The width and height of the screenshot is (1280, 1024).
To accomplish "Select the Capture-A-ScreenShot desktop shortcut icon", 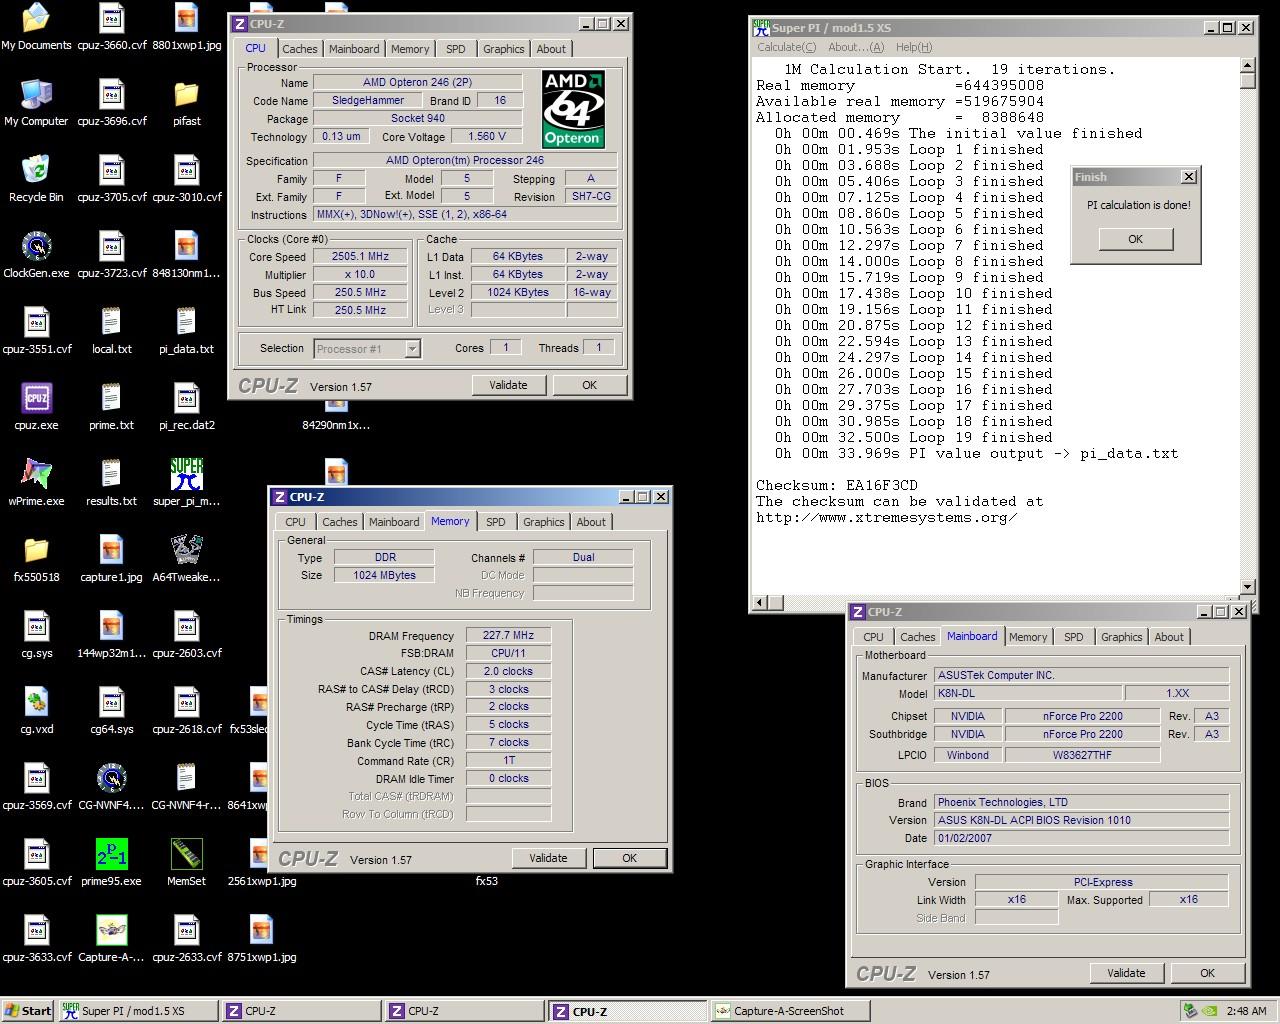I will click(x=111, y=930).
